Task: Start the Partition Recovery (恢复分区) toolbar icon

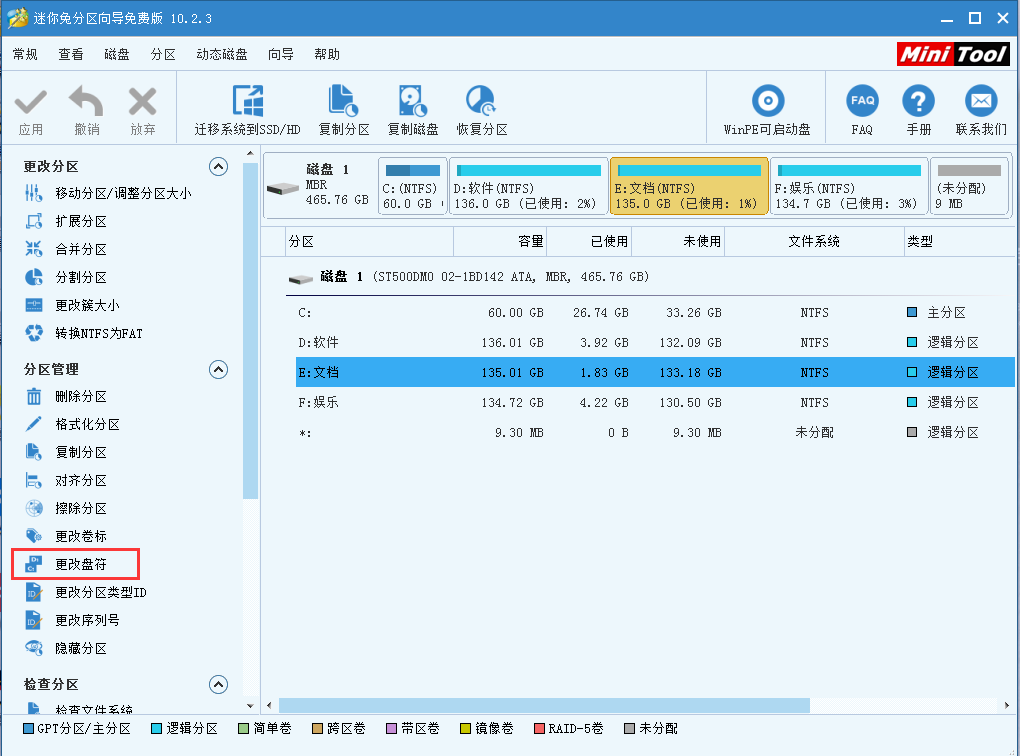Action: [x=481, y=101]
